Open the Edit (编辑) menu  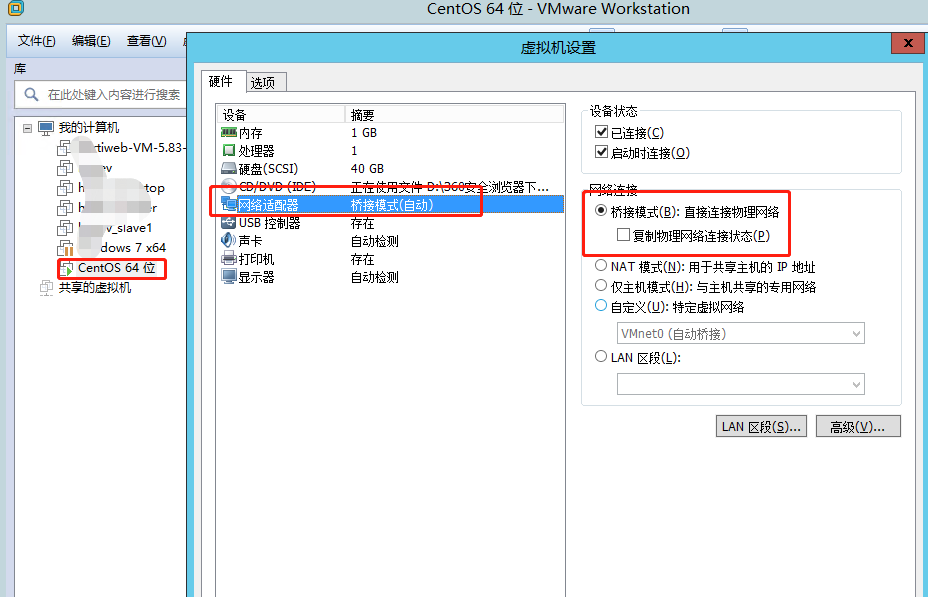pyautogui.click(x=91, y=41)
